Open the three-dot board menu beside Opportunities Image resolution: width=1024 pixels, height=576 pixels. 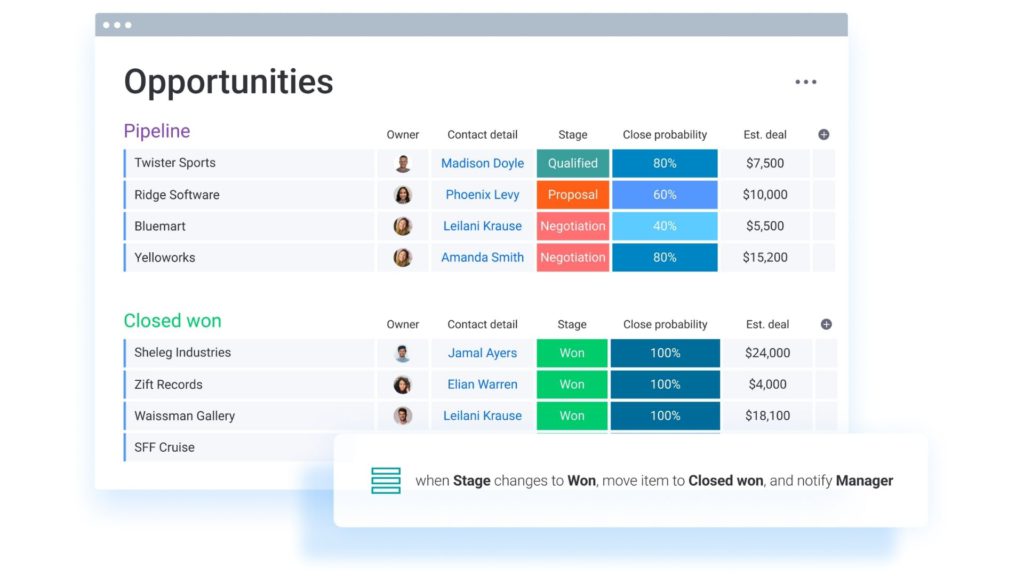pos(805,82)
